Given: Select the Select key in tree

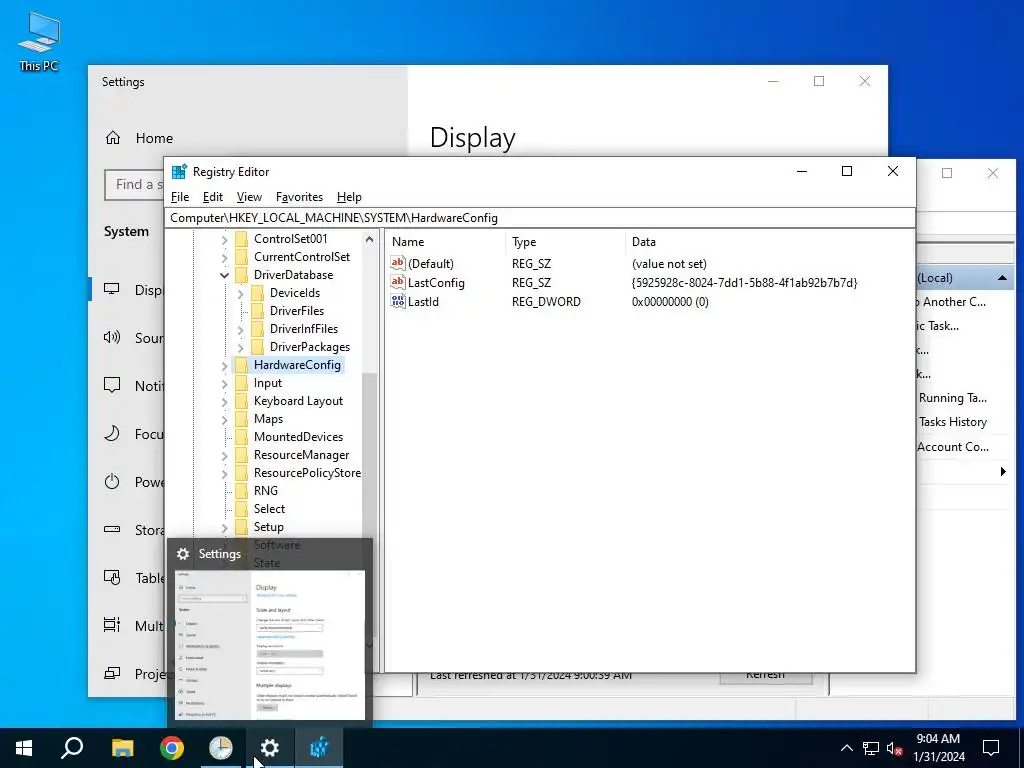Looking at the screenshot, I should click(x=269, y=509).
